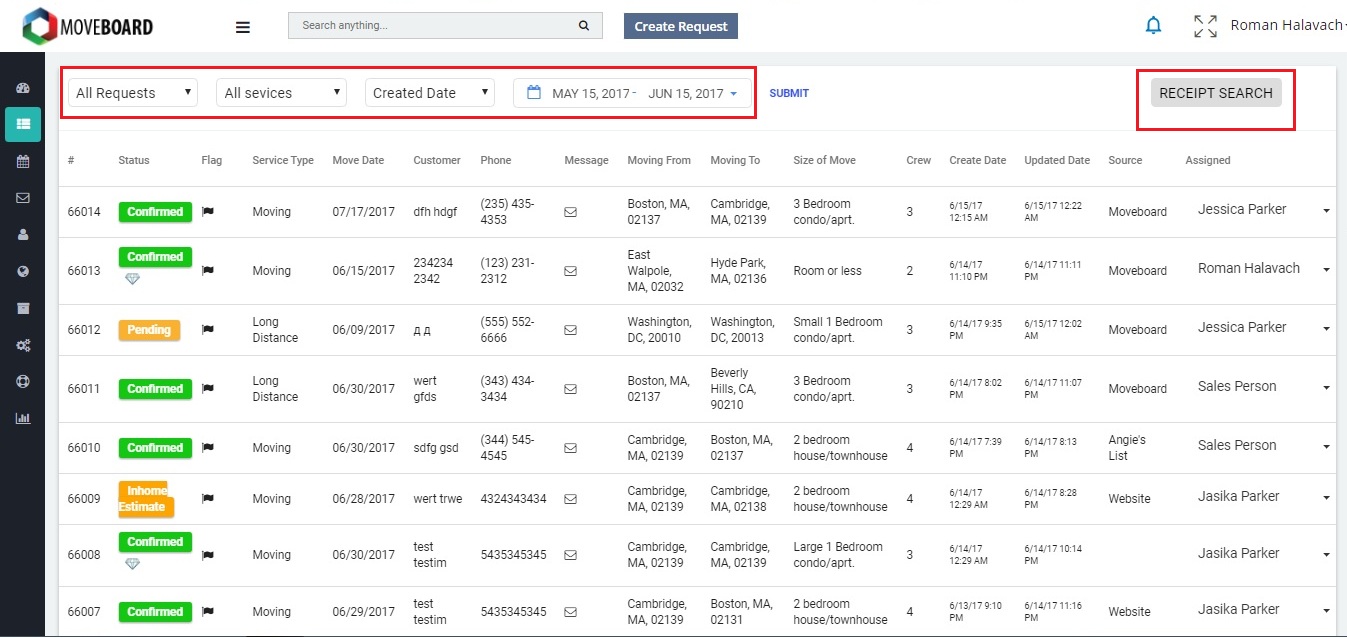Toggle the flag on request 66013

[x=210, y=270]
